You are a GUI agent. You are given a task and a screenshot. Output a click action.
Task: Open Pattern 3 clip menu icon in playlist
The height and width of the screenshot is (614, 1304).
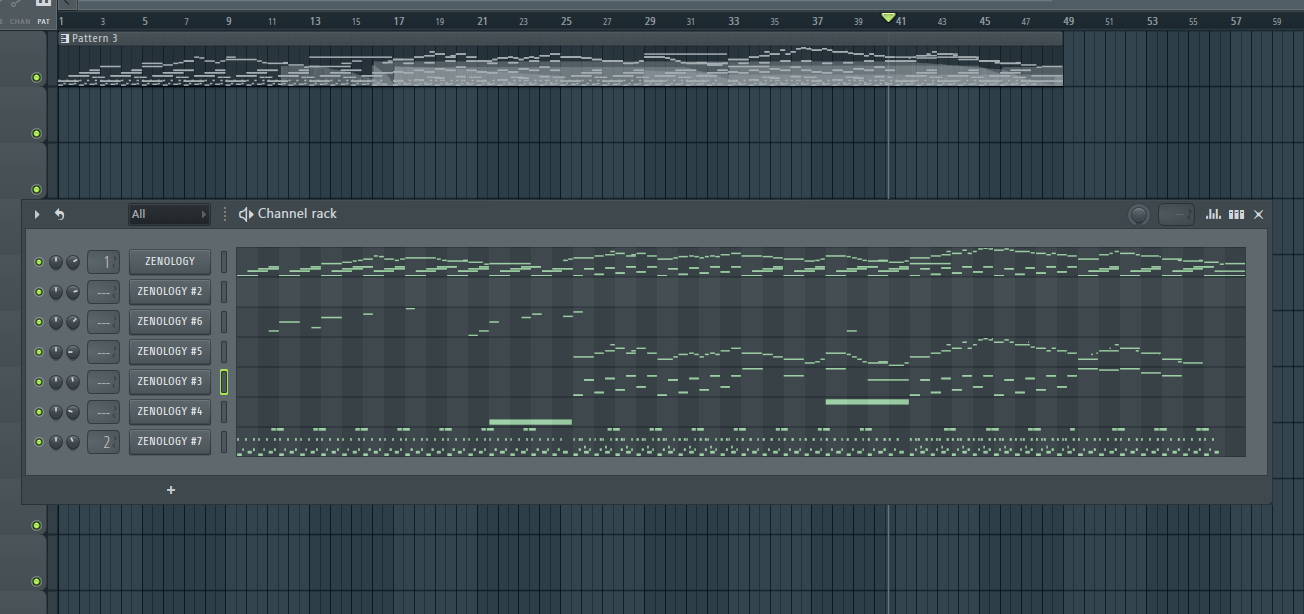(65, 38)
